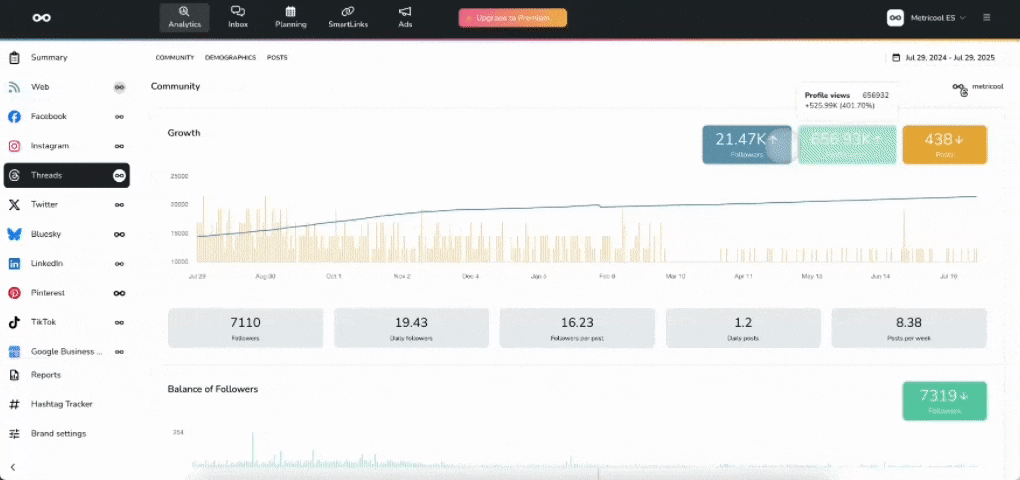Screen dimensions: 1020x480
Task: Open TikTok analytics section
Action: (x=44, y=322)
